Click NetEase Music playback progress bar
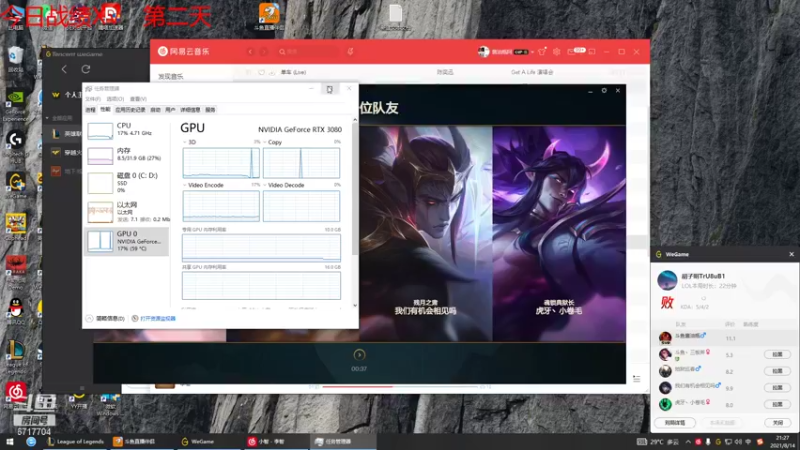The width and height of the screenshot is (800, 450). point(400,387)
